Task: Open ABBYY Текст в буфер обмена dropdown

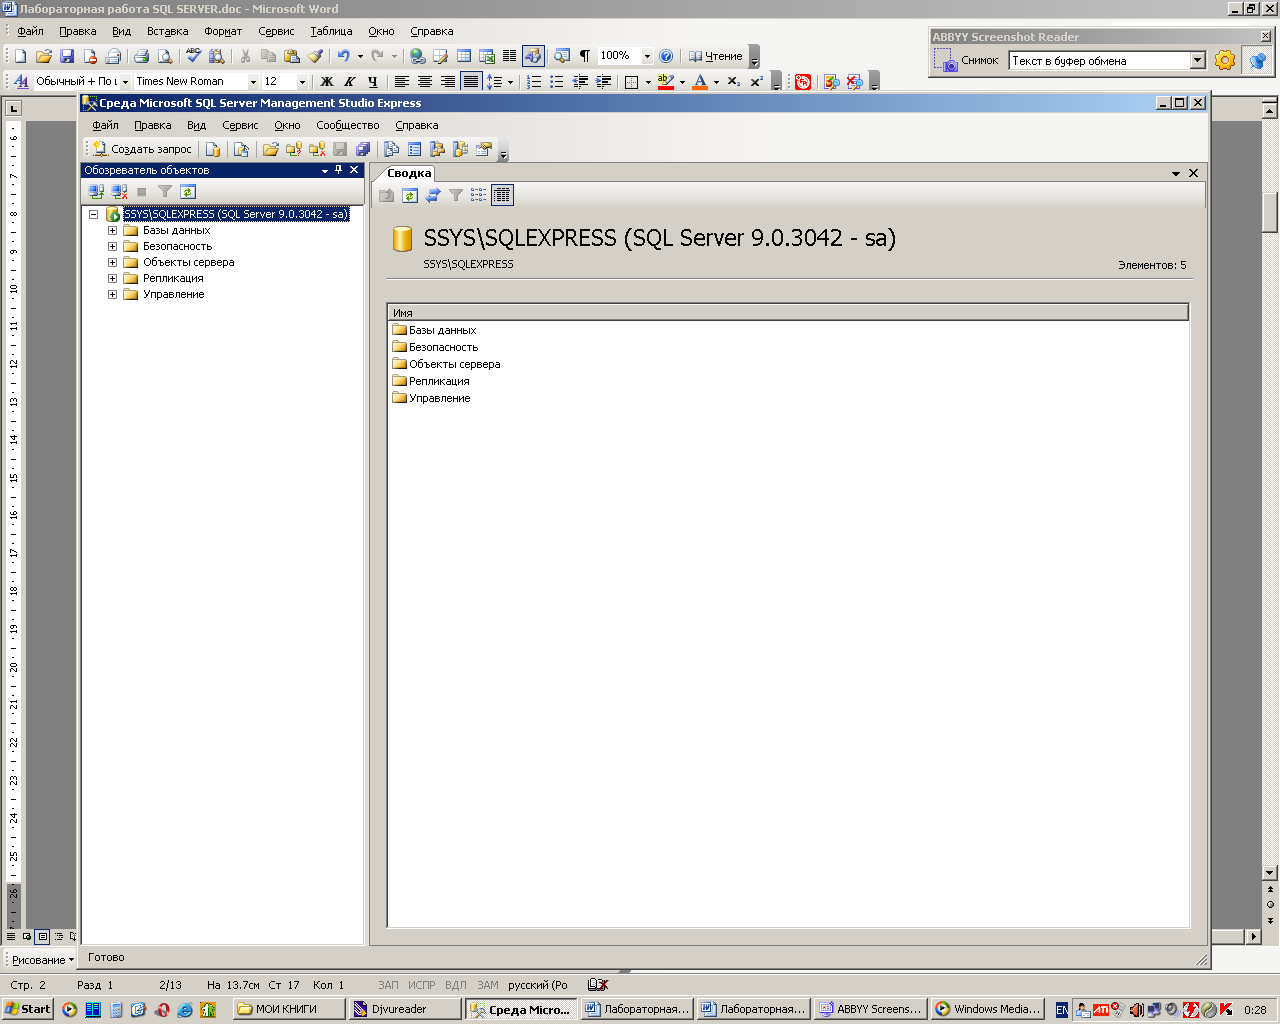Action: (1198, 61)
